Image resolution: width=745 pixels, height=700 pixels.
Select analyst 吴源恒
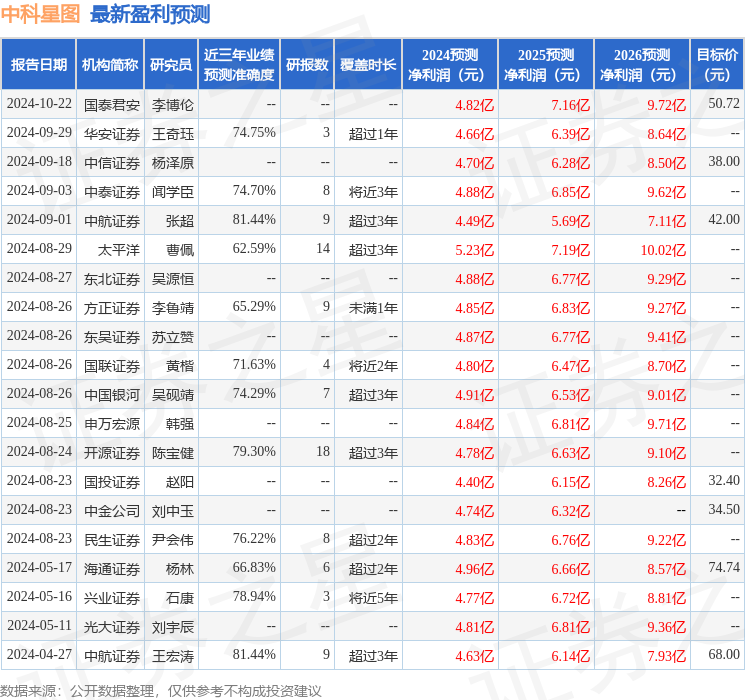(172, 279)
